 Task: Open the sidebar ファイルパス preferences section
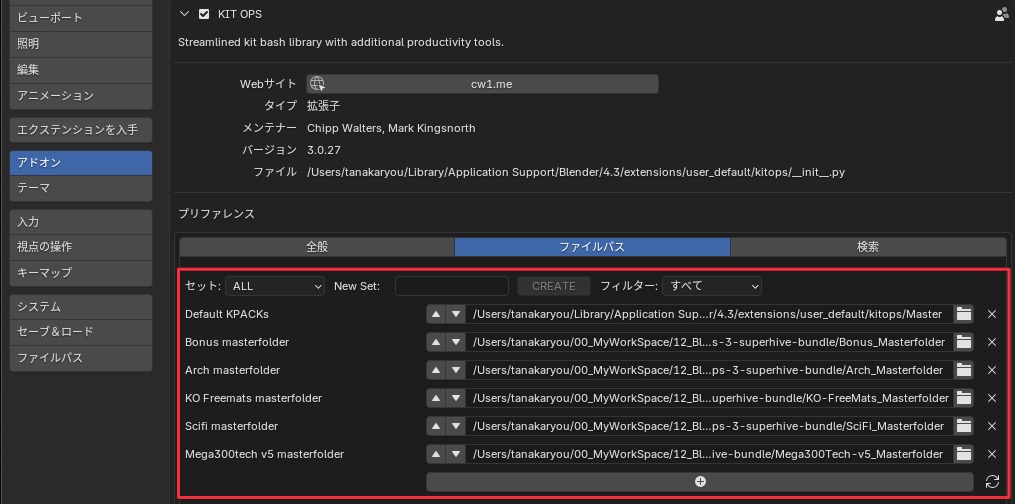pos(81,358)
